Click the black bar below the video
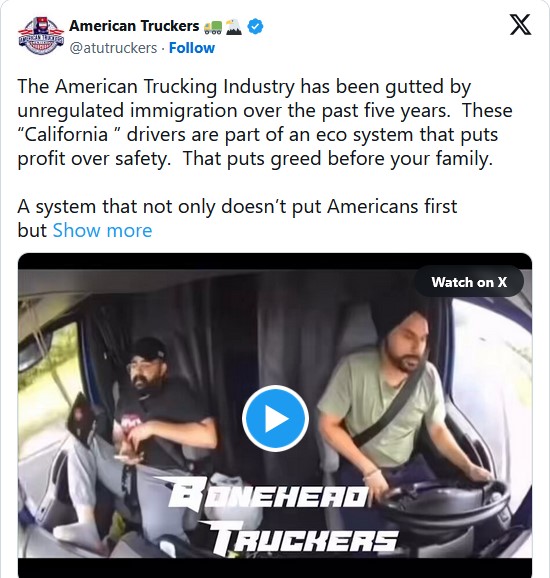 click(275, 568)
